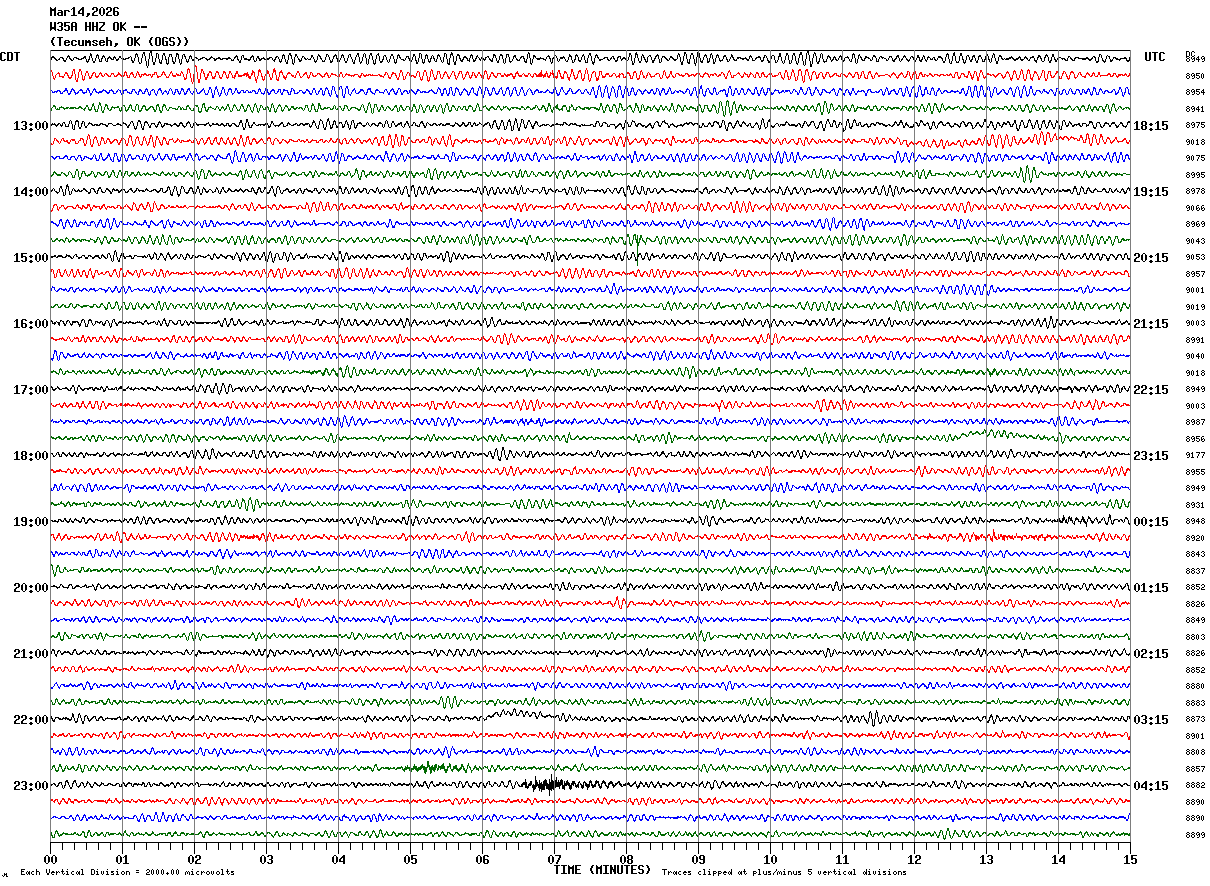Screen dimensions: 1210x886
Task: Click the DC offset value '8803'
Action: (1195, 637)
